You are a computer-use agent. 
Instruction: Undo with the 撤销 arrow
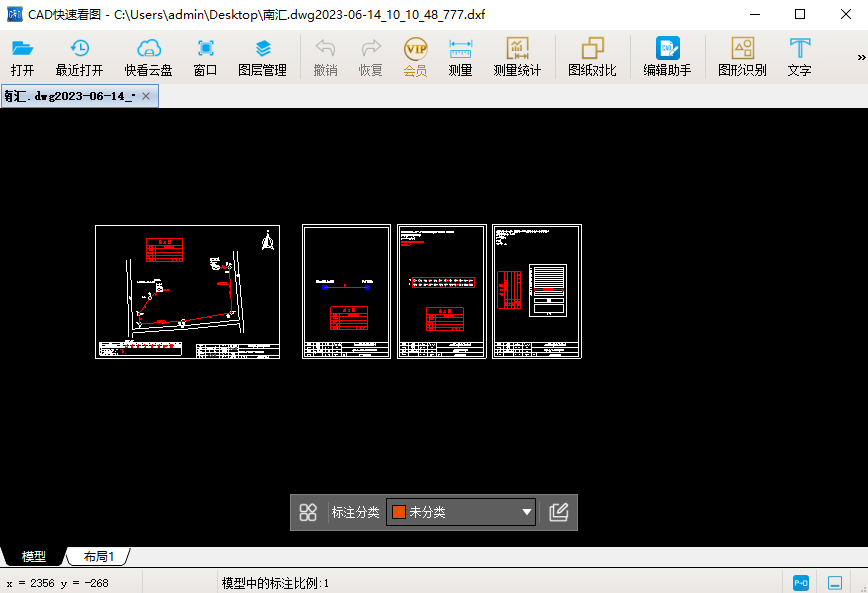coord(326,57)
